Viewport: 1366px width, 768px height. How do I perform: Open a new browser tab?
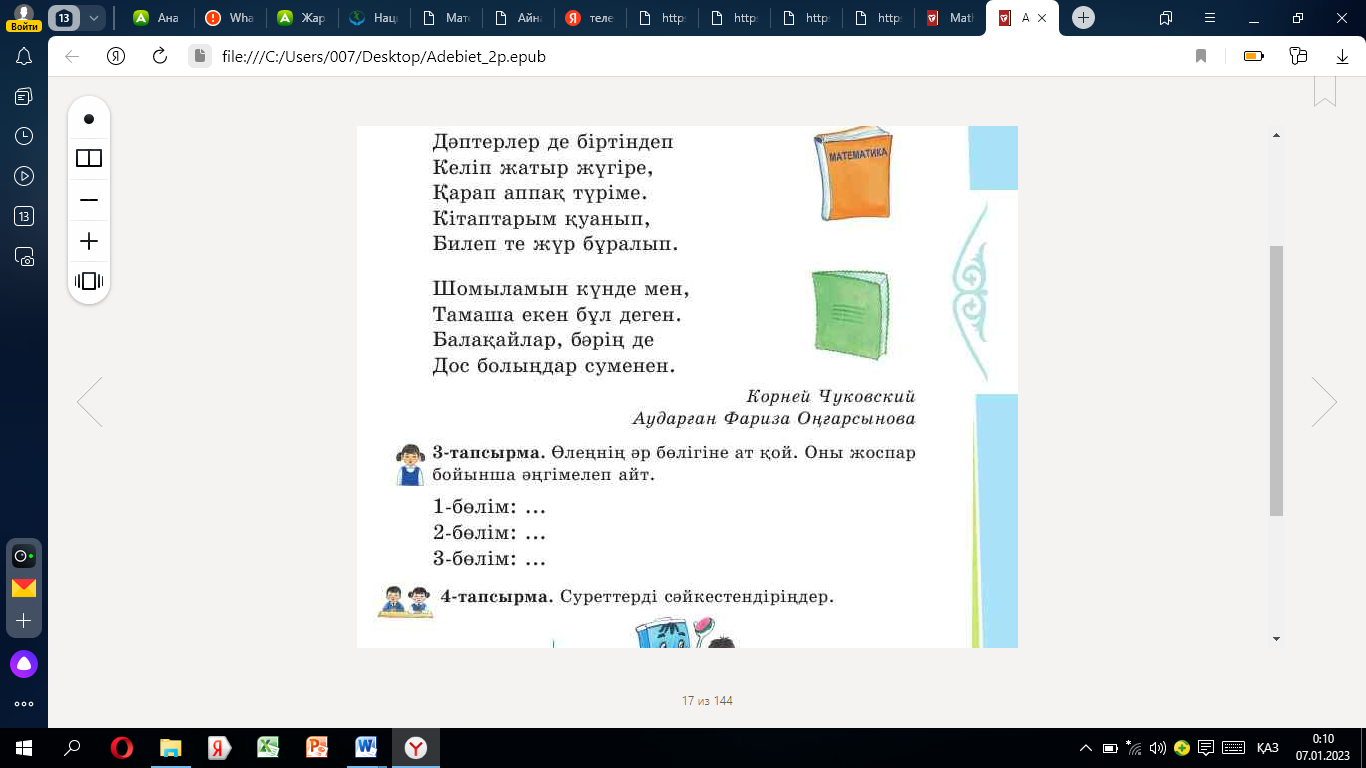click(x=1083, y=18)
